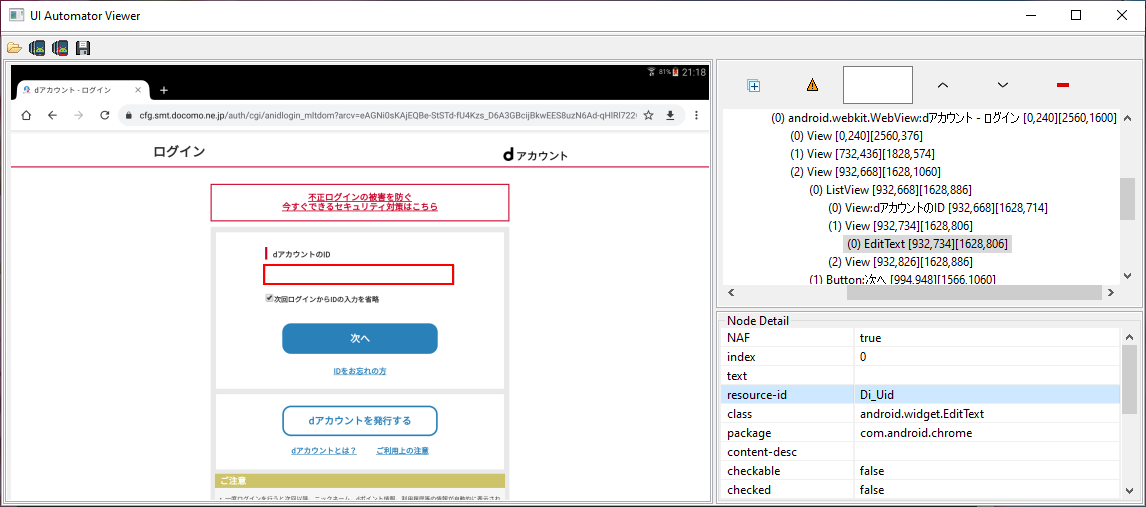Open the Chrome three-dot menu

696,115
